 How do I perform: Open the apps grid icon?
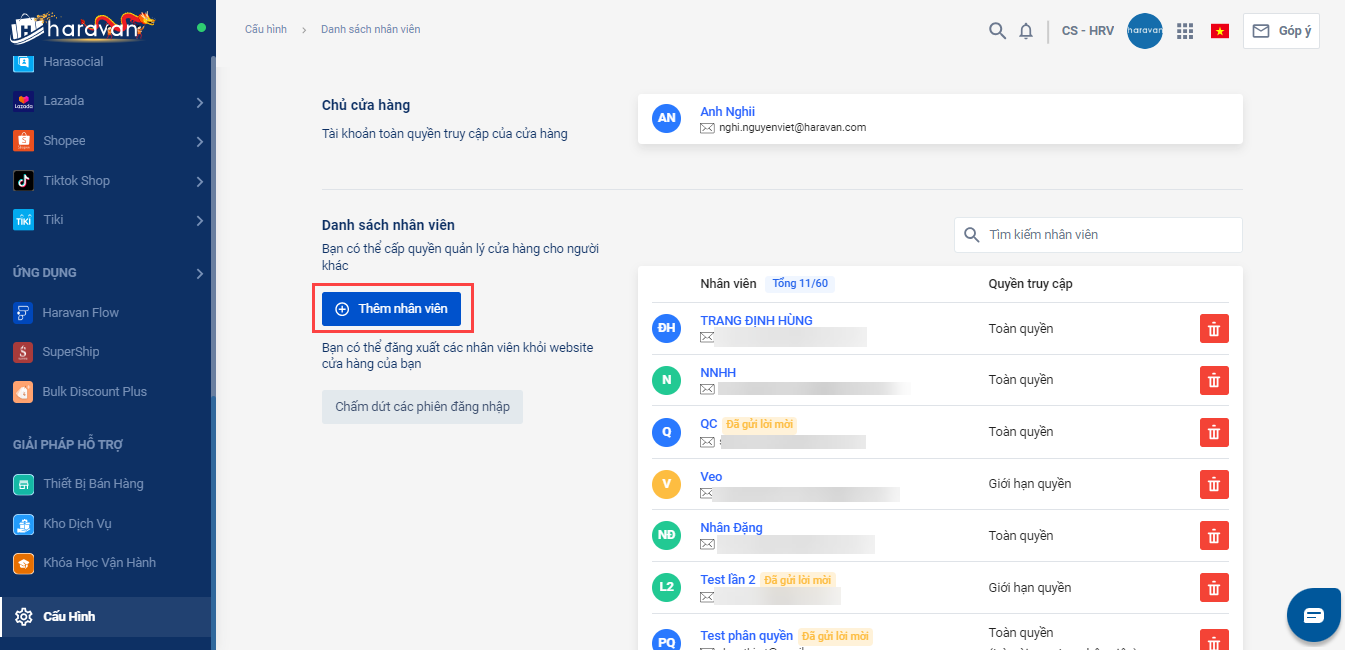tap(1185, 31)
